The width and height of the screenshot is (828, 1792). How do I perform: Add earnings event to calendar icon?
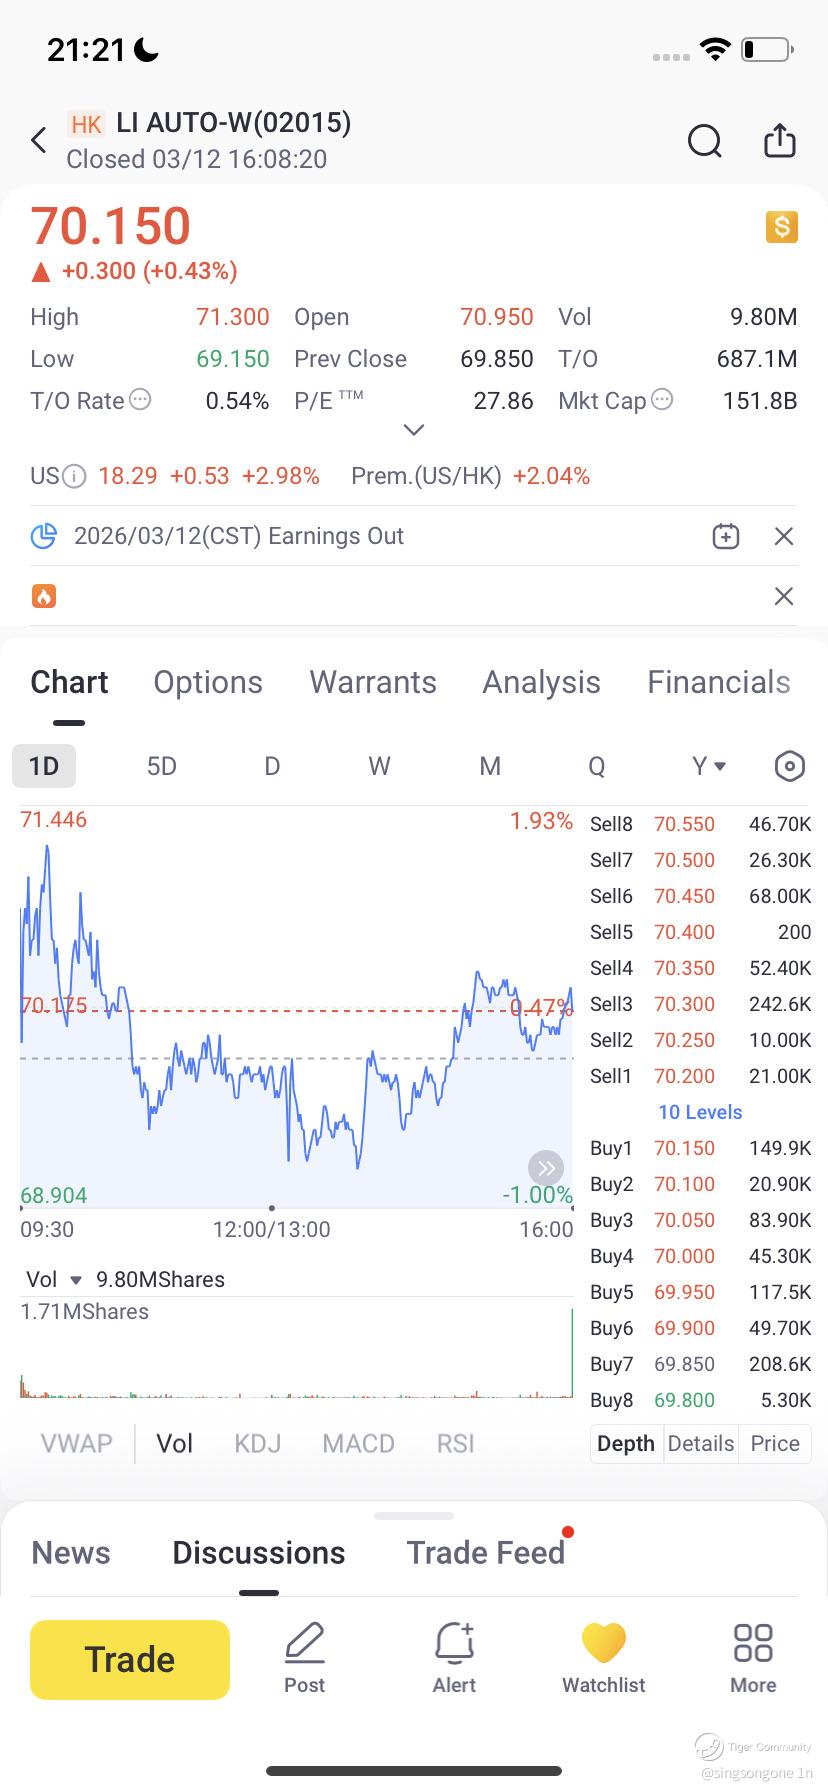coord(725,537)
